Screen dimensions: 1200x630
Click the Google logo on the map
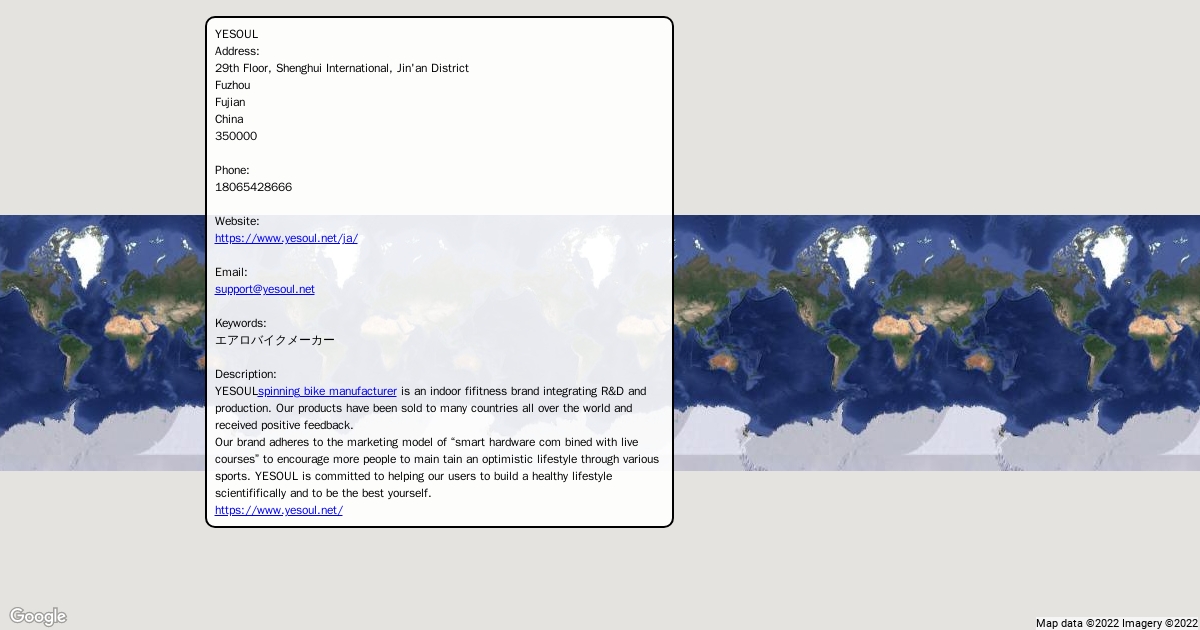pyautogui.click(x=38, y=616)
